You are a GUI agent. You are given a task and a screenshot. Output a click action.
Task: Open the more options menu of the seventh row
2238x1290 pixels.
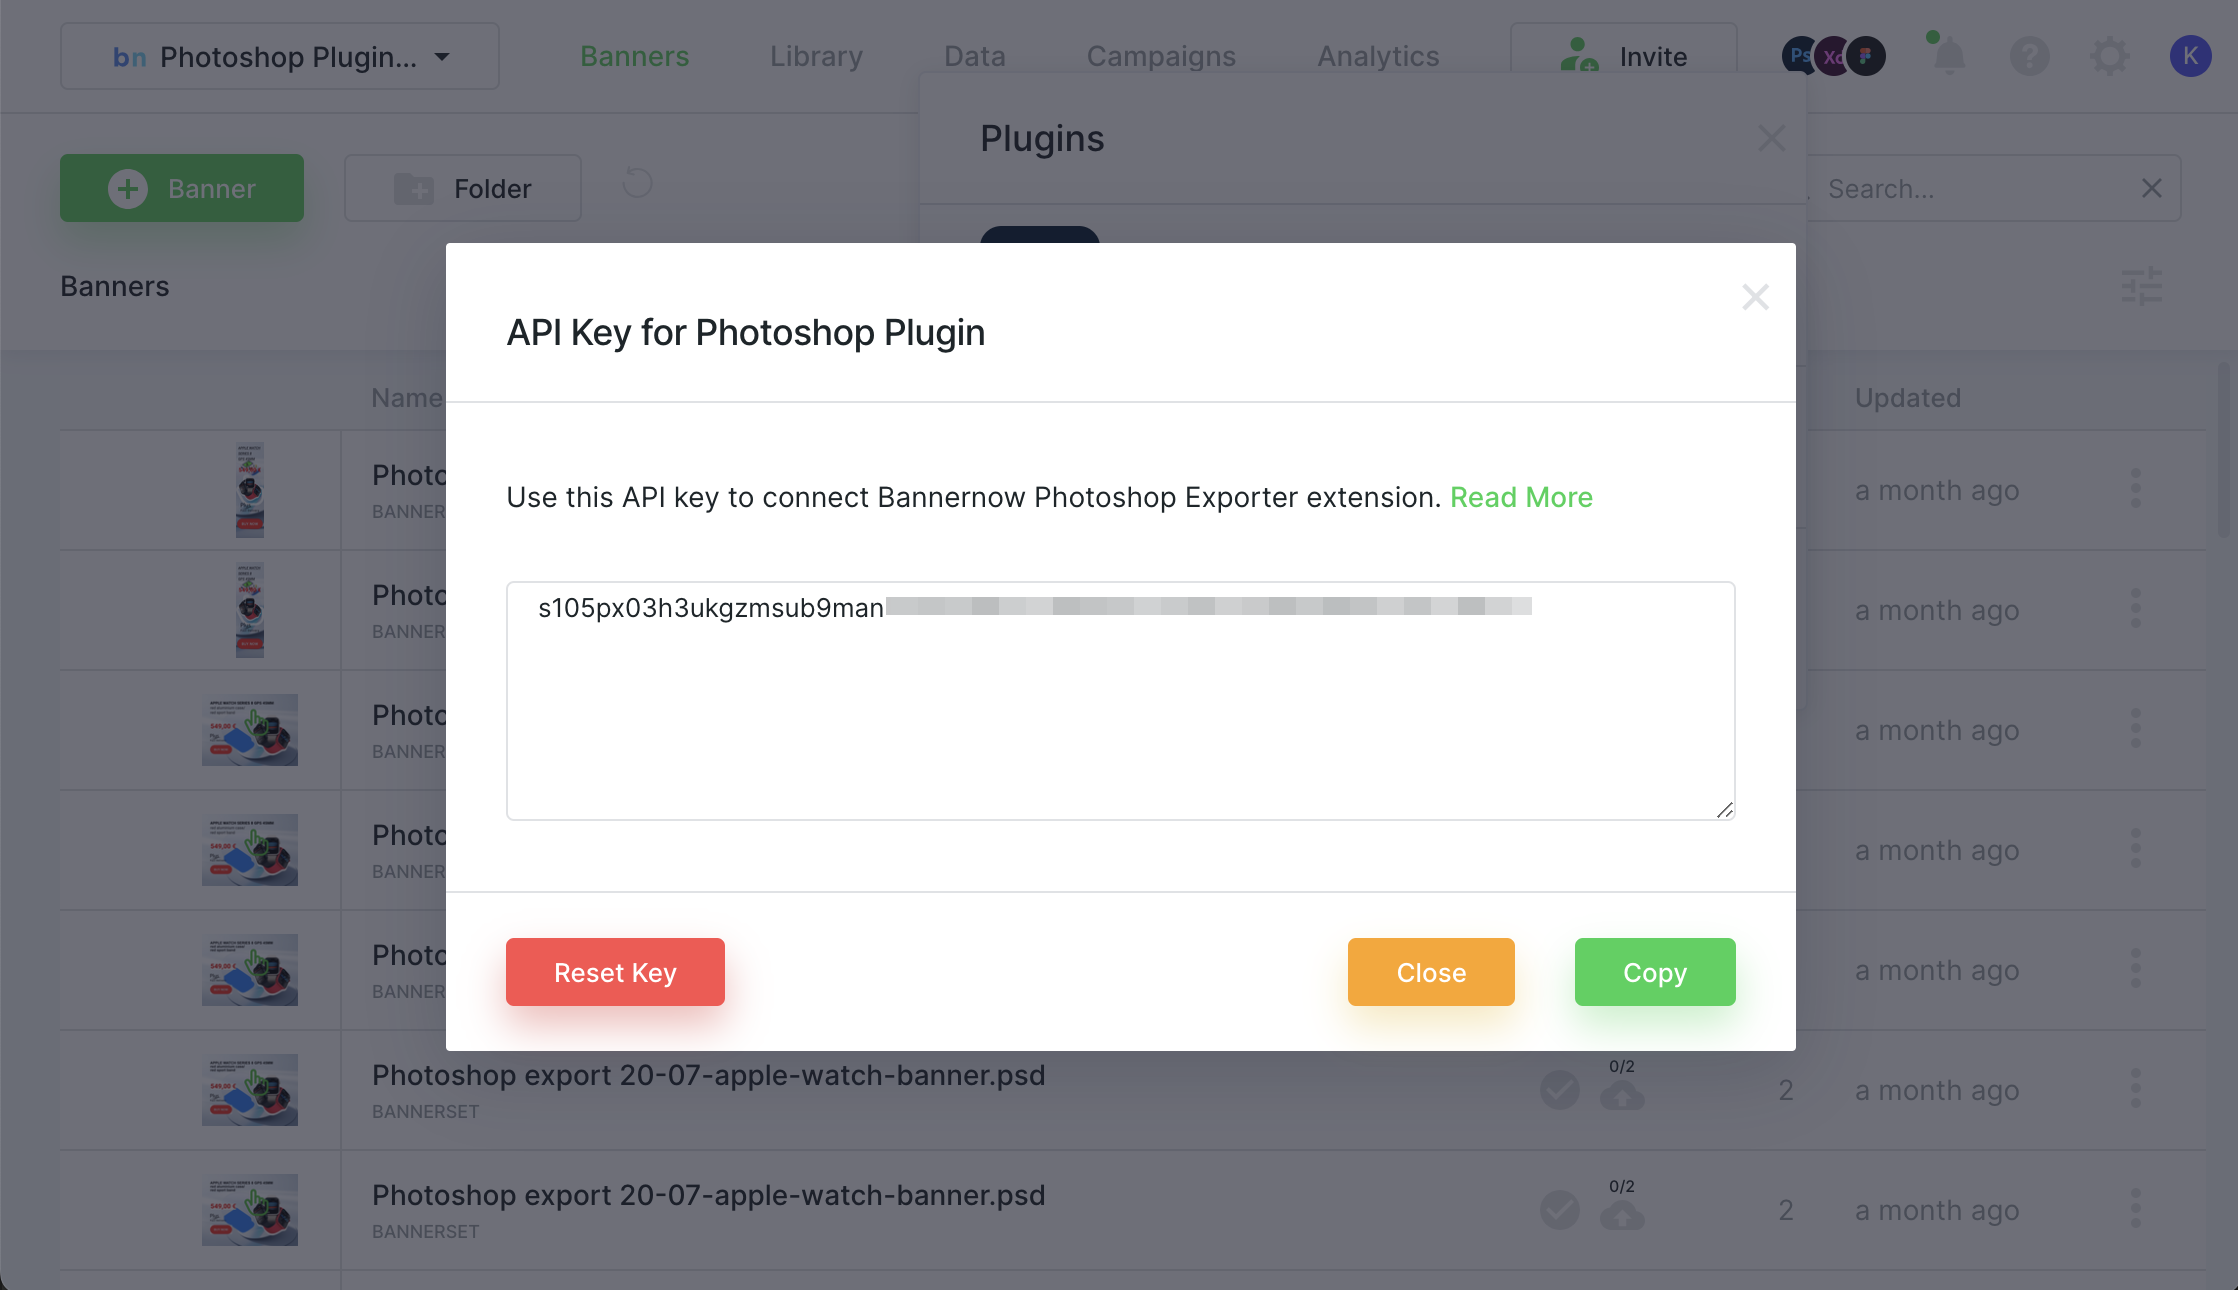point(2135,1209)
